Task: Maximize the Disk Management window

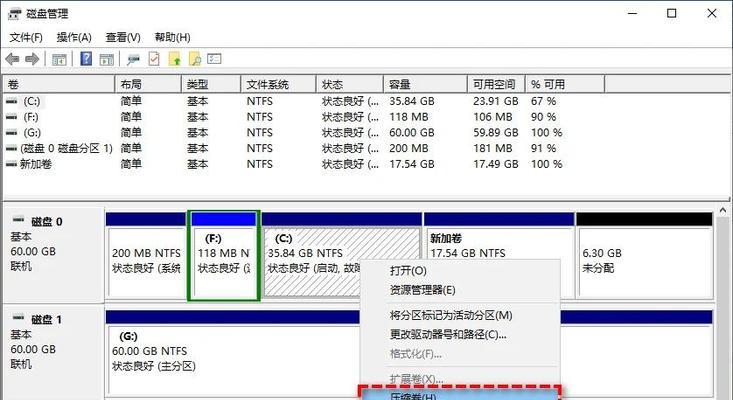Action: click(672, 13)
